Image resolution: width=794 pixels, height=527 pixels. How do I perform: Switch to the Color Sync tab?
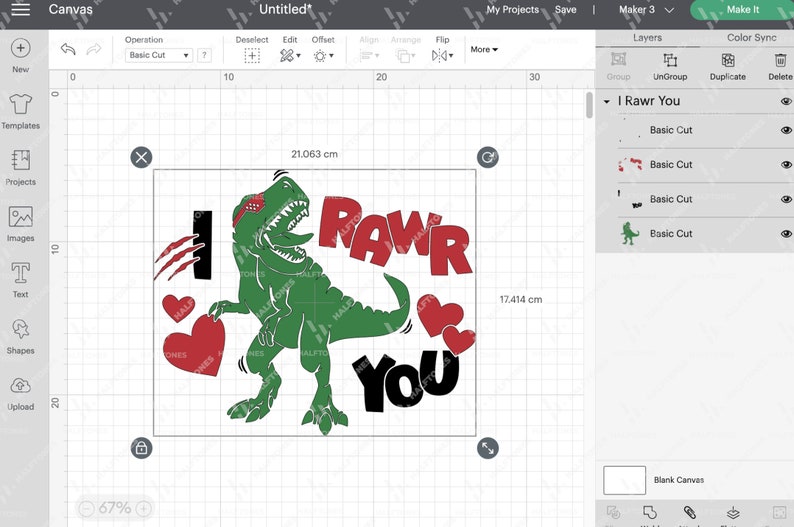click(x=751, y=37)
